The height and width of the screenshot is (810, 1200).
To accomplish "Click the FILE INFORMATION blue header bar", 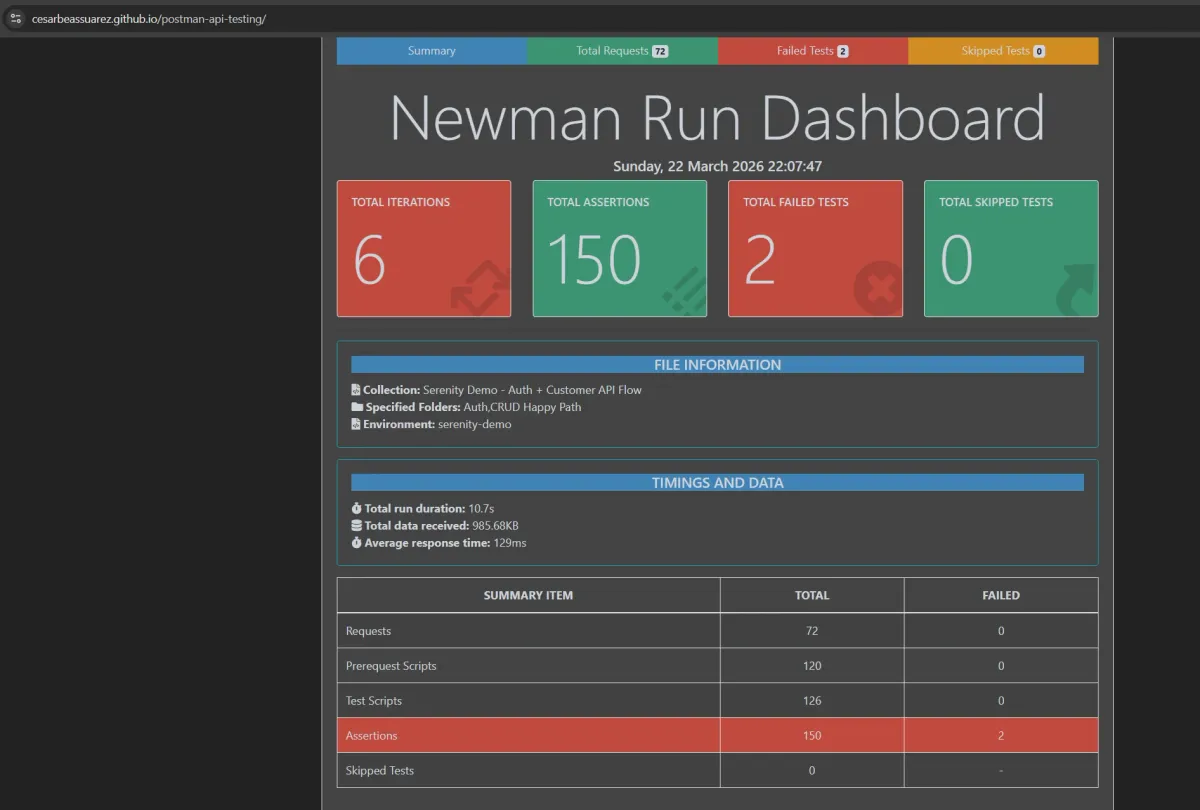I will pyautogui.click(x=717, y=364).
